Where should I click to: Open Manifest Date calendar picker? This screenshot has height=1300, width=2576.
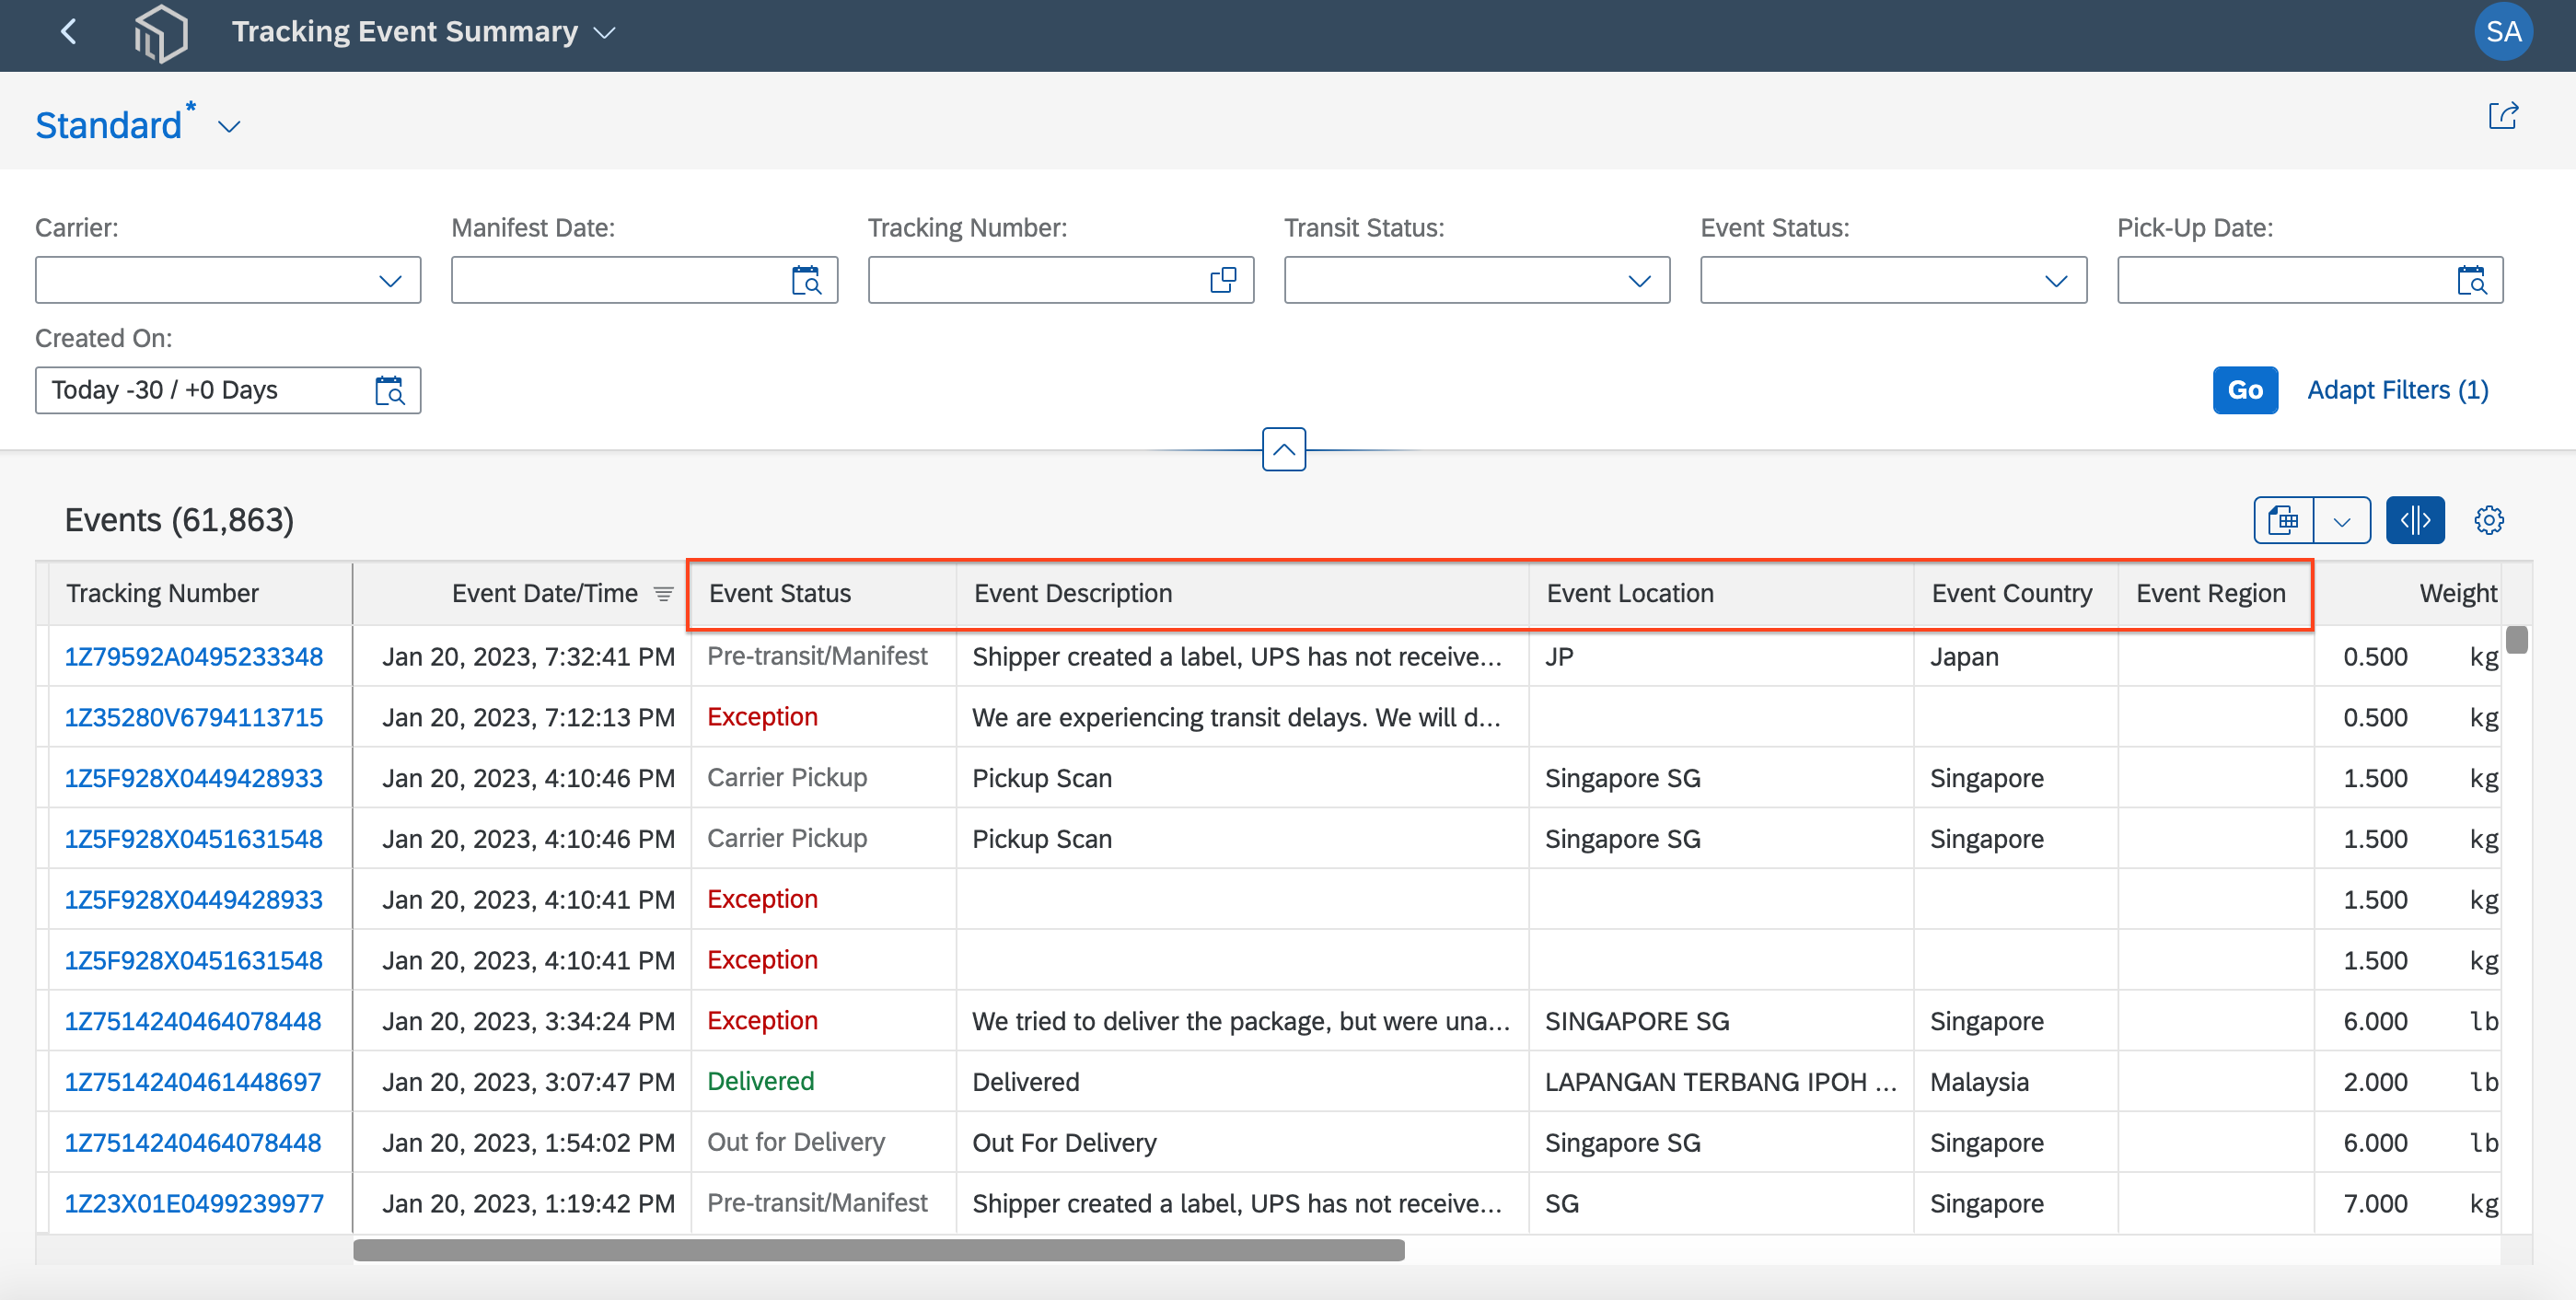click(x=806, y=281)
